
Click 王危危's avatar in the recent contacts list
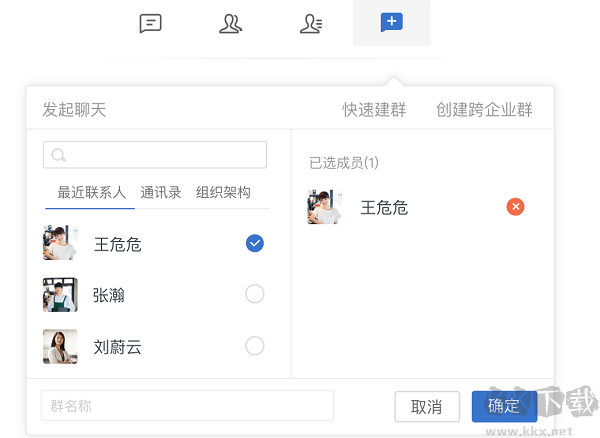(x=60, y=243)
